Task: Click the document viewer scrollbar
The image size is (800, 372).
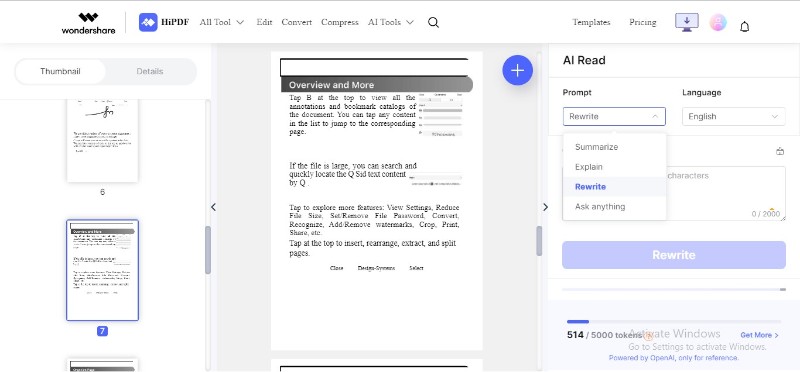Action: tap(539, 241)
